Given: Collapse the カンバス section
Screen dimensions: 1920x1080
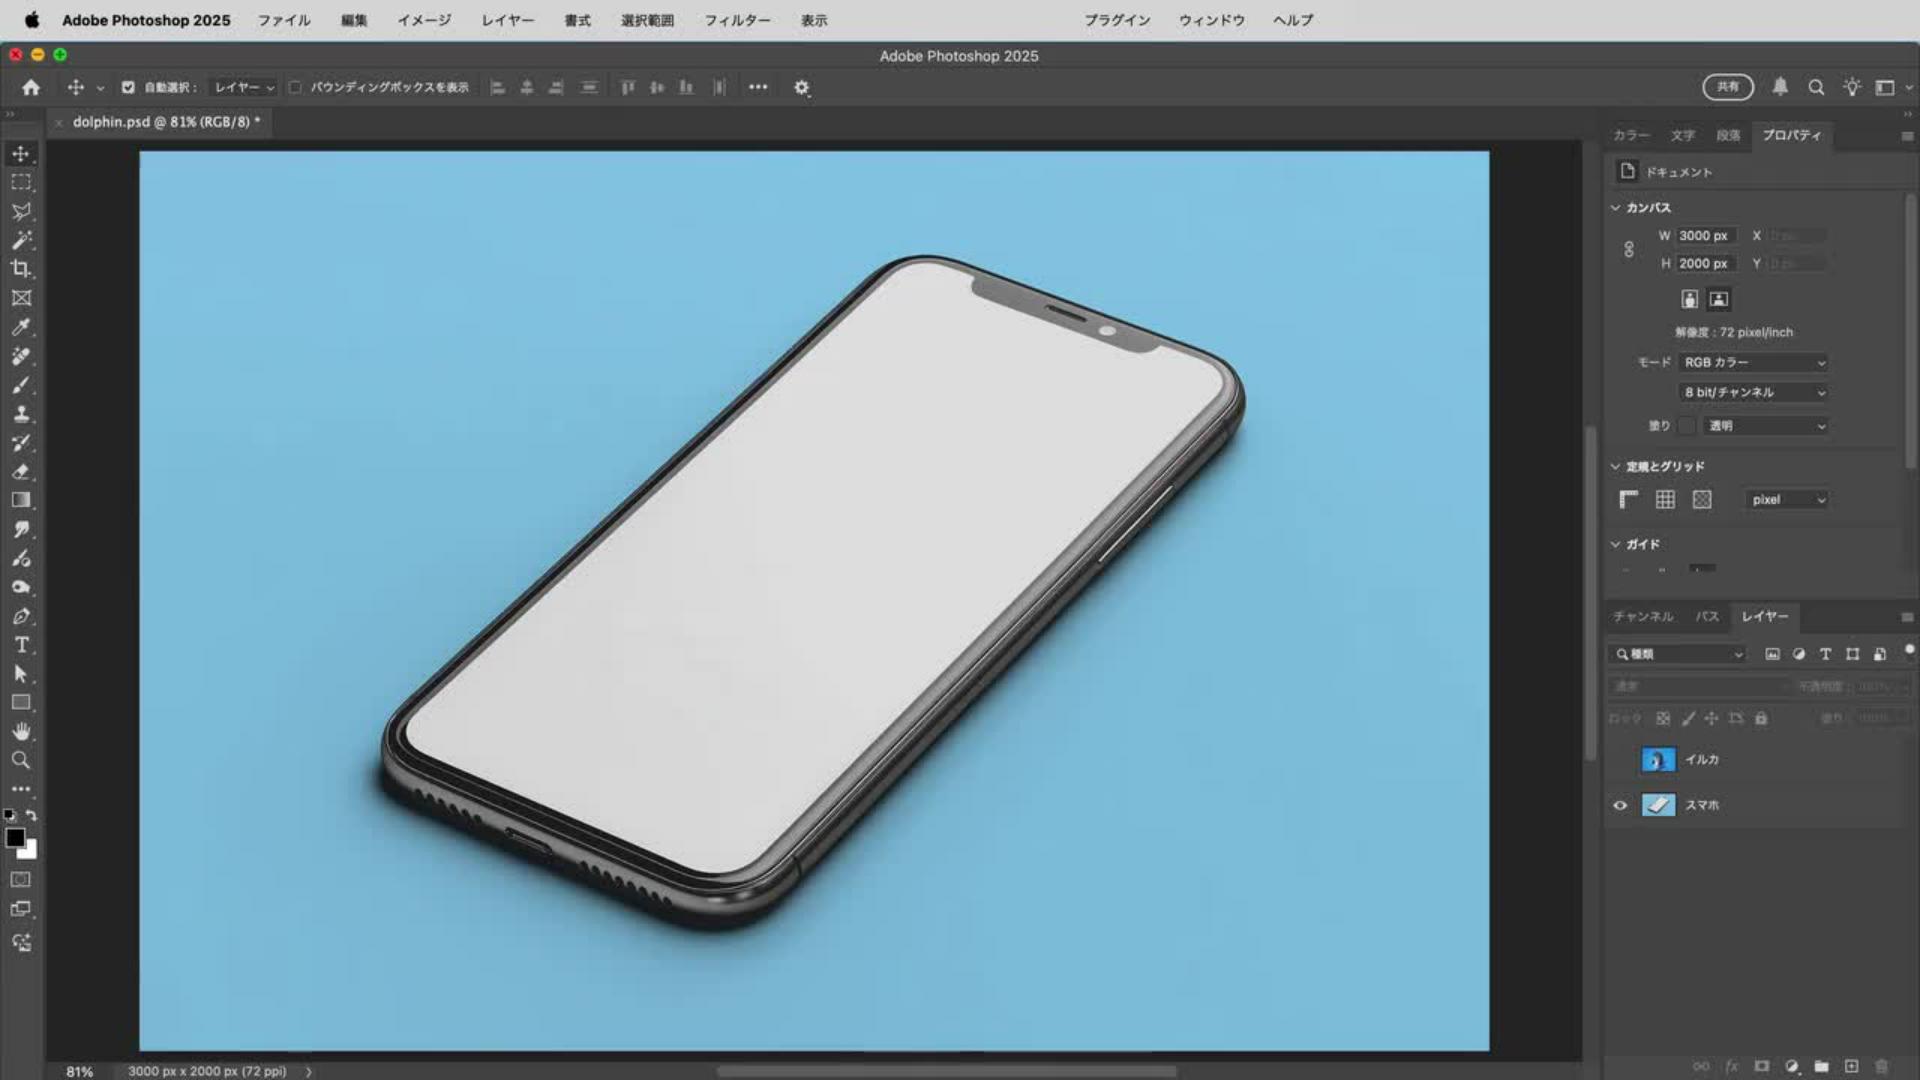Looking at the screenshot, I should coord(1615,207).
